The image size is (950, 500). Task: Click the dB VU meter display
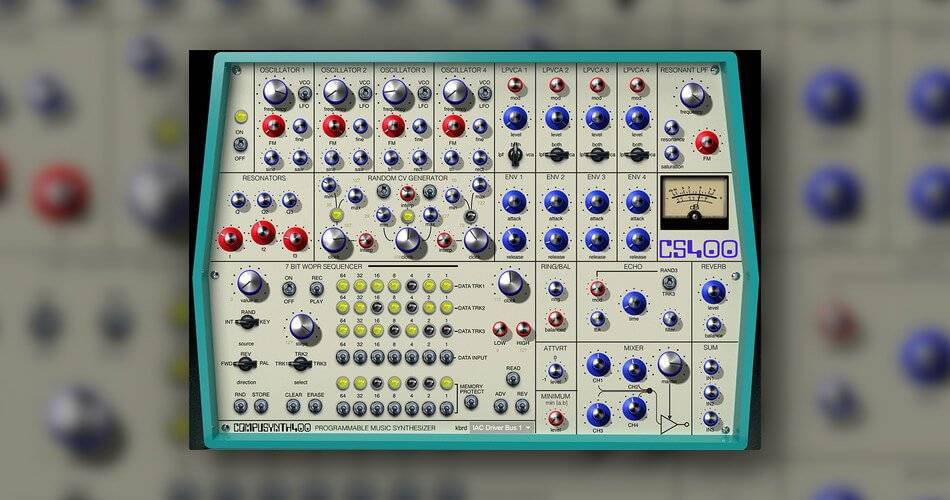tap(694, 203)
